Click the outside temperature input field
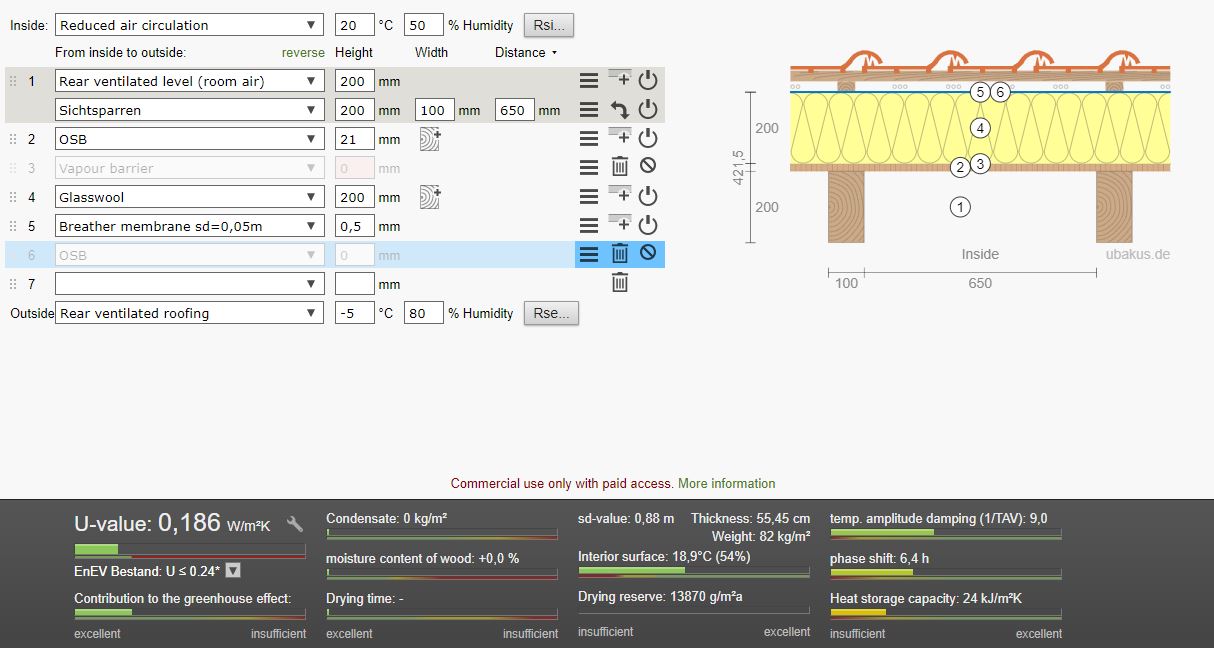This screenshot has height=648, width=1214. click(354, 313)
